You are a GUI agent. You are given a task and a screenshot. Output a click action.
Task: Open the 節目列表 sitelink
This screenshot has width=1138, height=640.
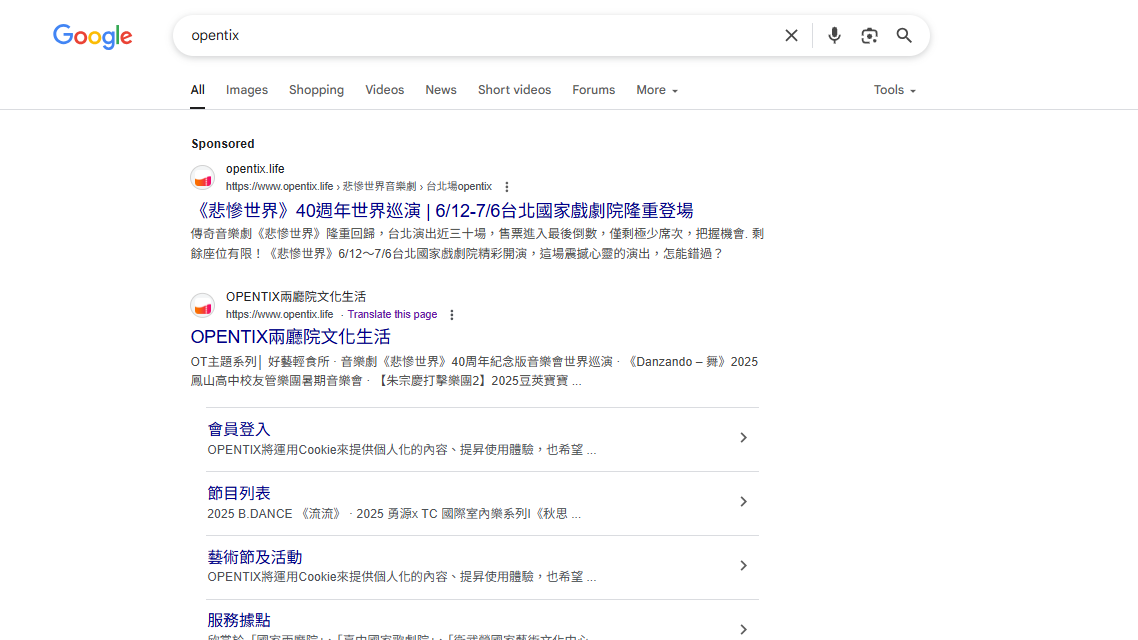(239, 493)
